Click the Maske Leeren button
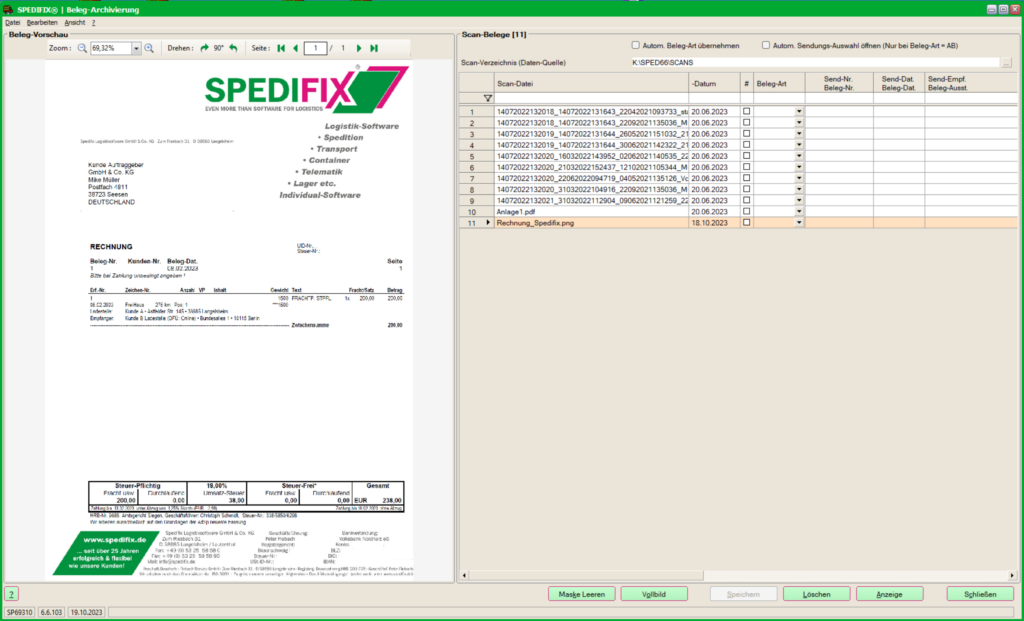The height and width of the screenshot is (621, 1024). point(581,594)
